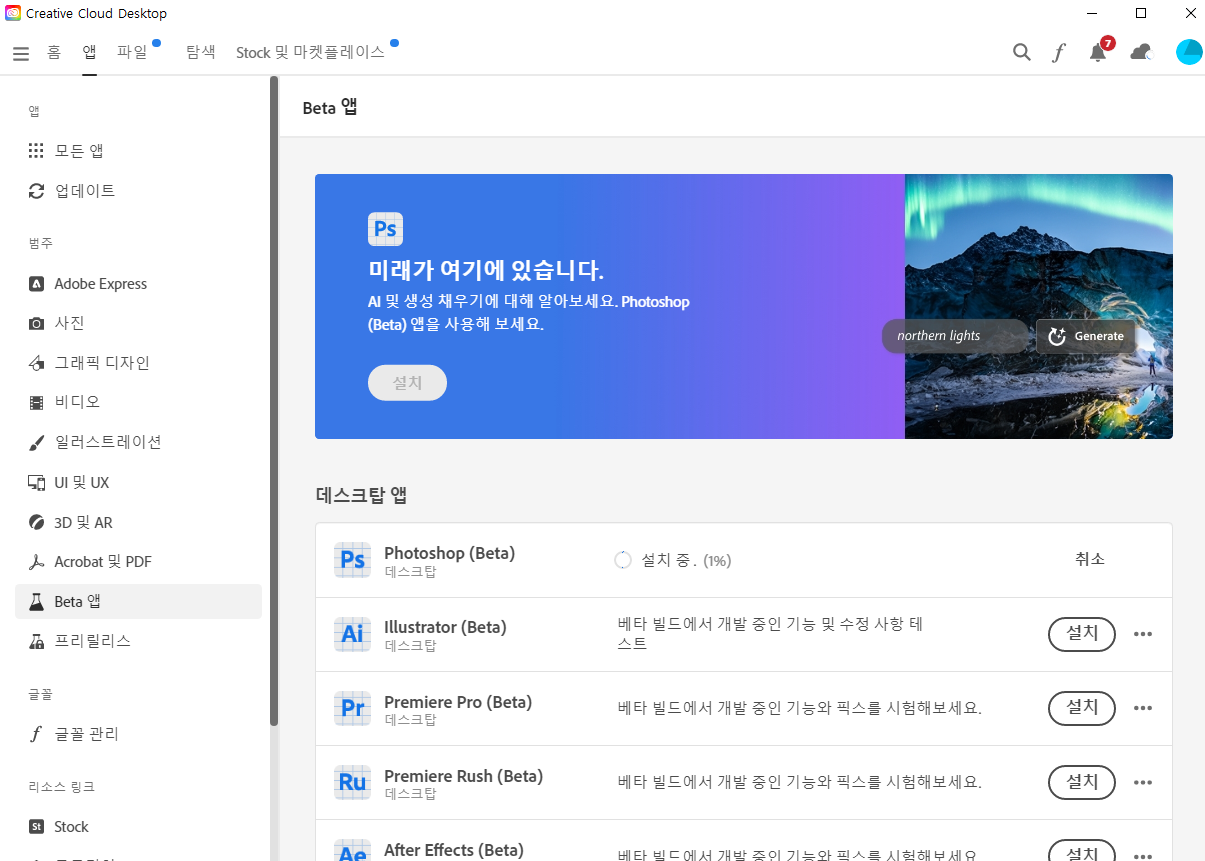Click the Ps icon in the banner
The width and height of the screenshot is (1205, 861).
(385, 229)
